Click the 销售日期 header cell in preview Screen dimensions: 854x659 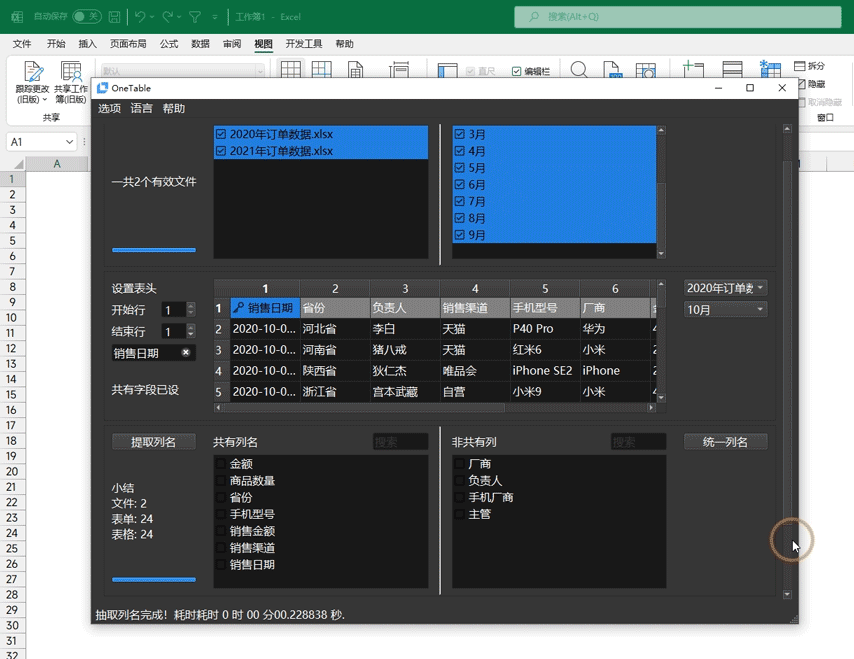click(x=265, y=308)
